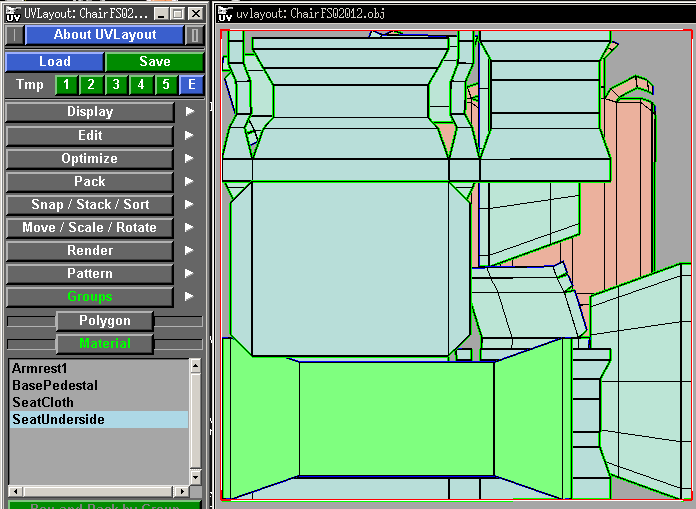Open the Pattern panel
Viewport: 696px width, 509px height.
click(x=90, y=273)
